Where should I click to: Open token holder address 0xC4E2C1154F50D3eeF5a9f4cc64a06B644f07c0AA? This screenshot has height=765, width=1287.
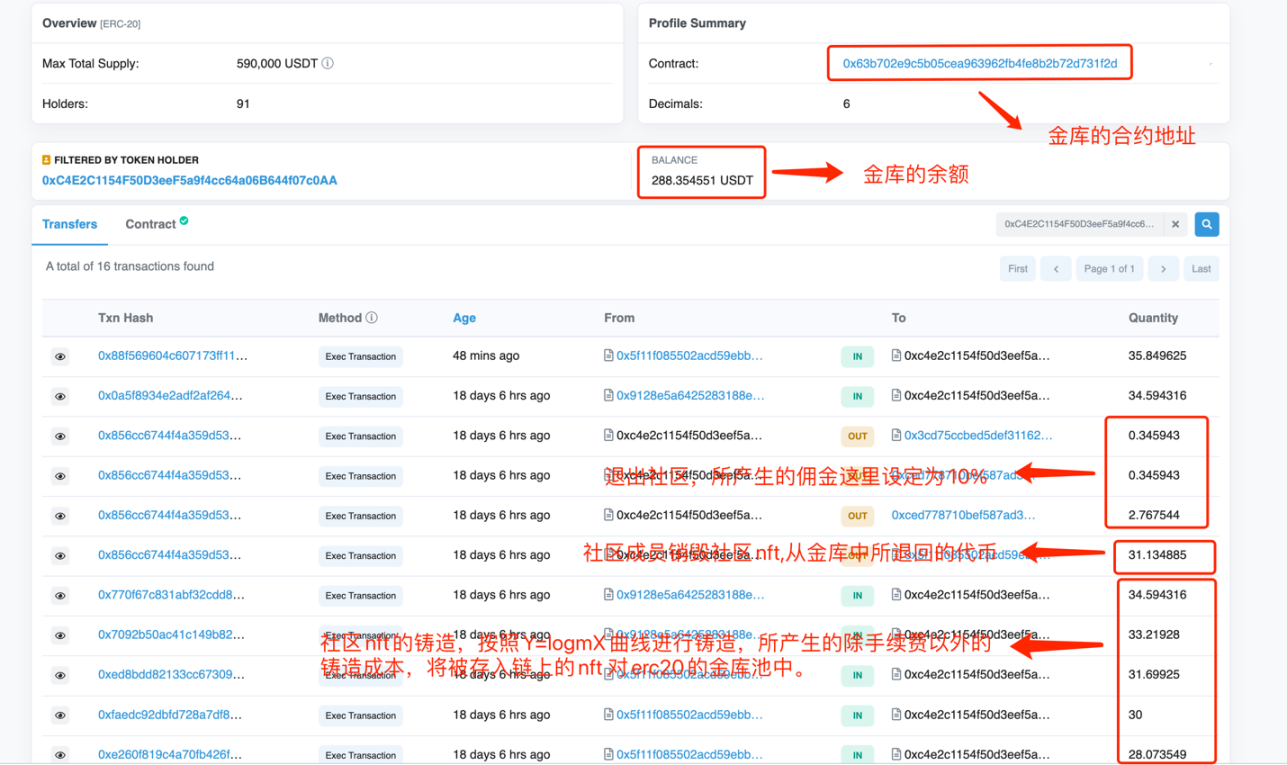click(189, 181)
